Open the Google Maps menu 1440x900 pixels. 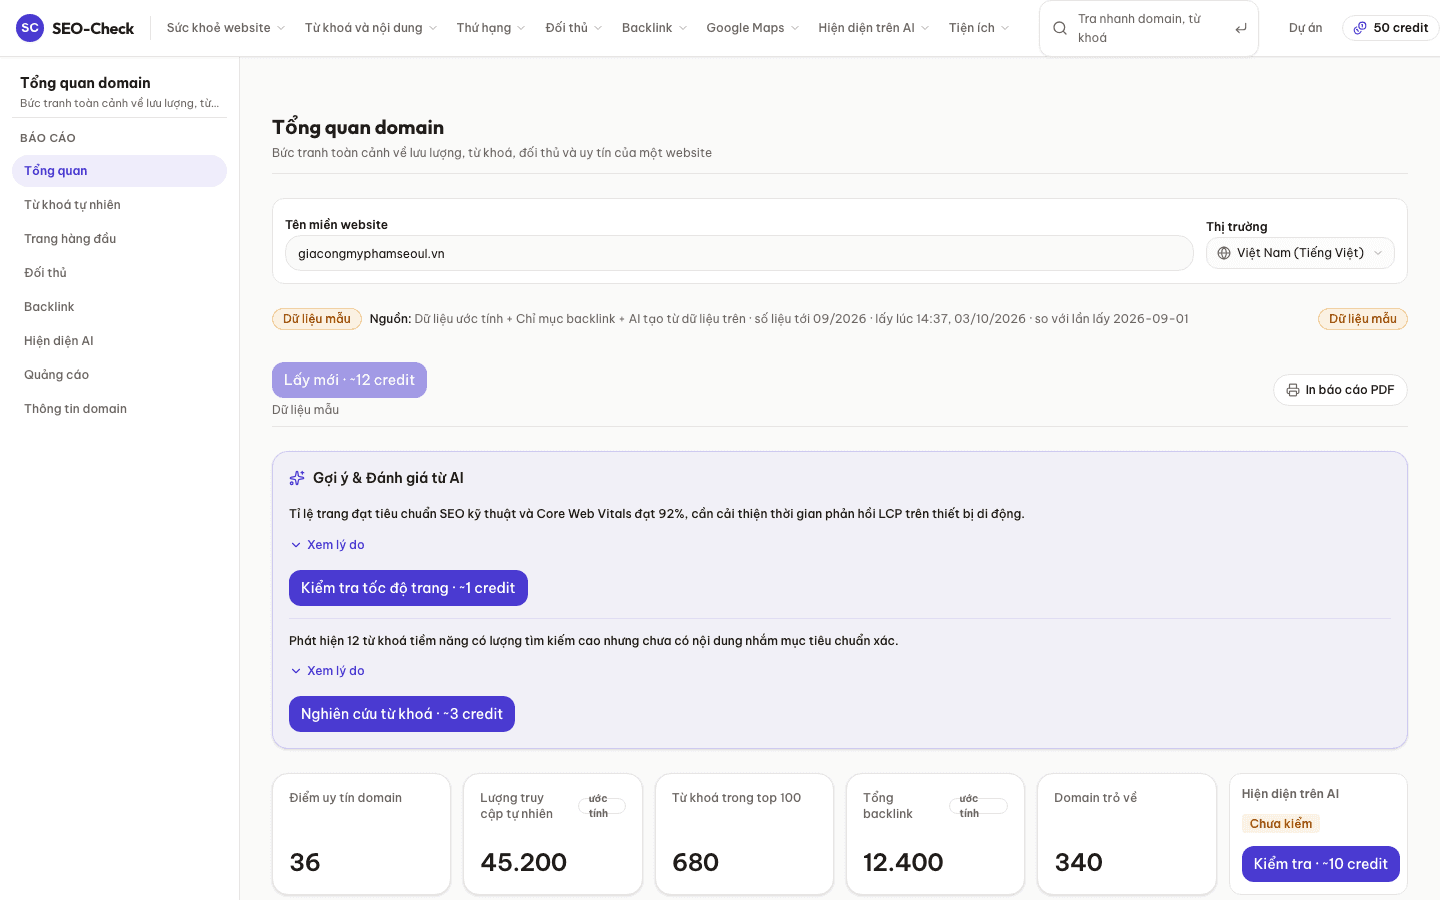[x=753, y=28]
